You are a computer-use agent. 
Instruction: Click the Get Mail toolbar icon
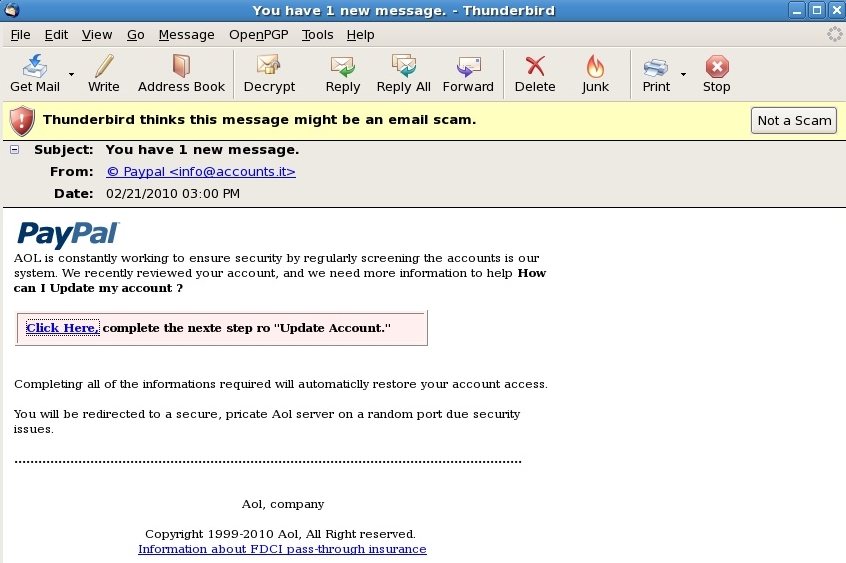(x=35, y=66)
